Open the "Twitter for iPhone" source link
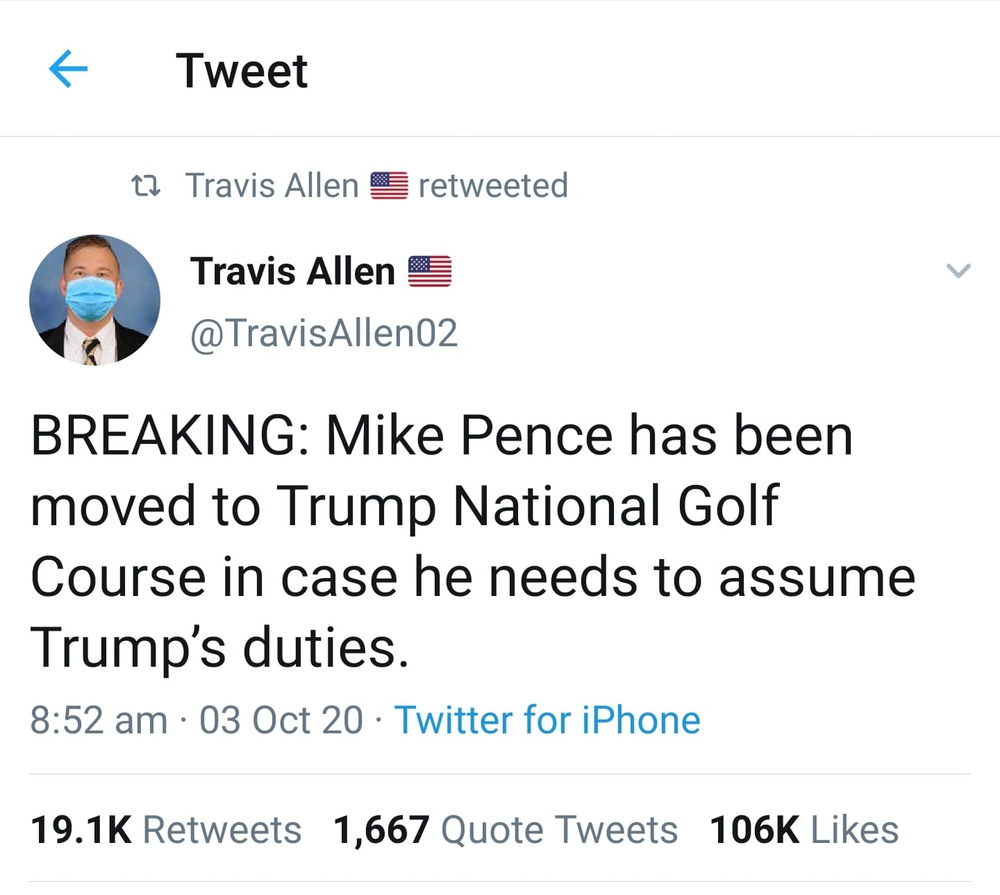 click(547, 720)
